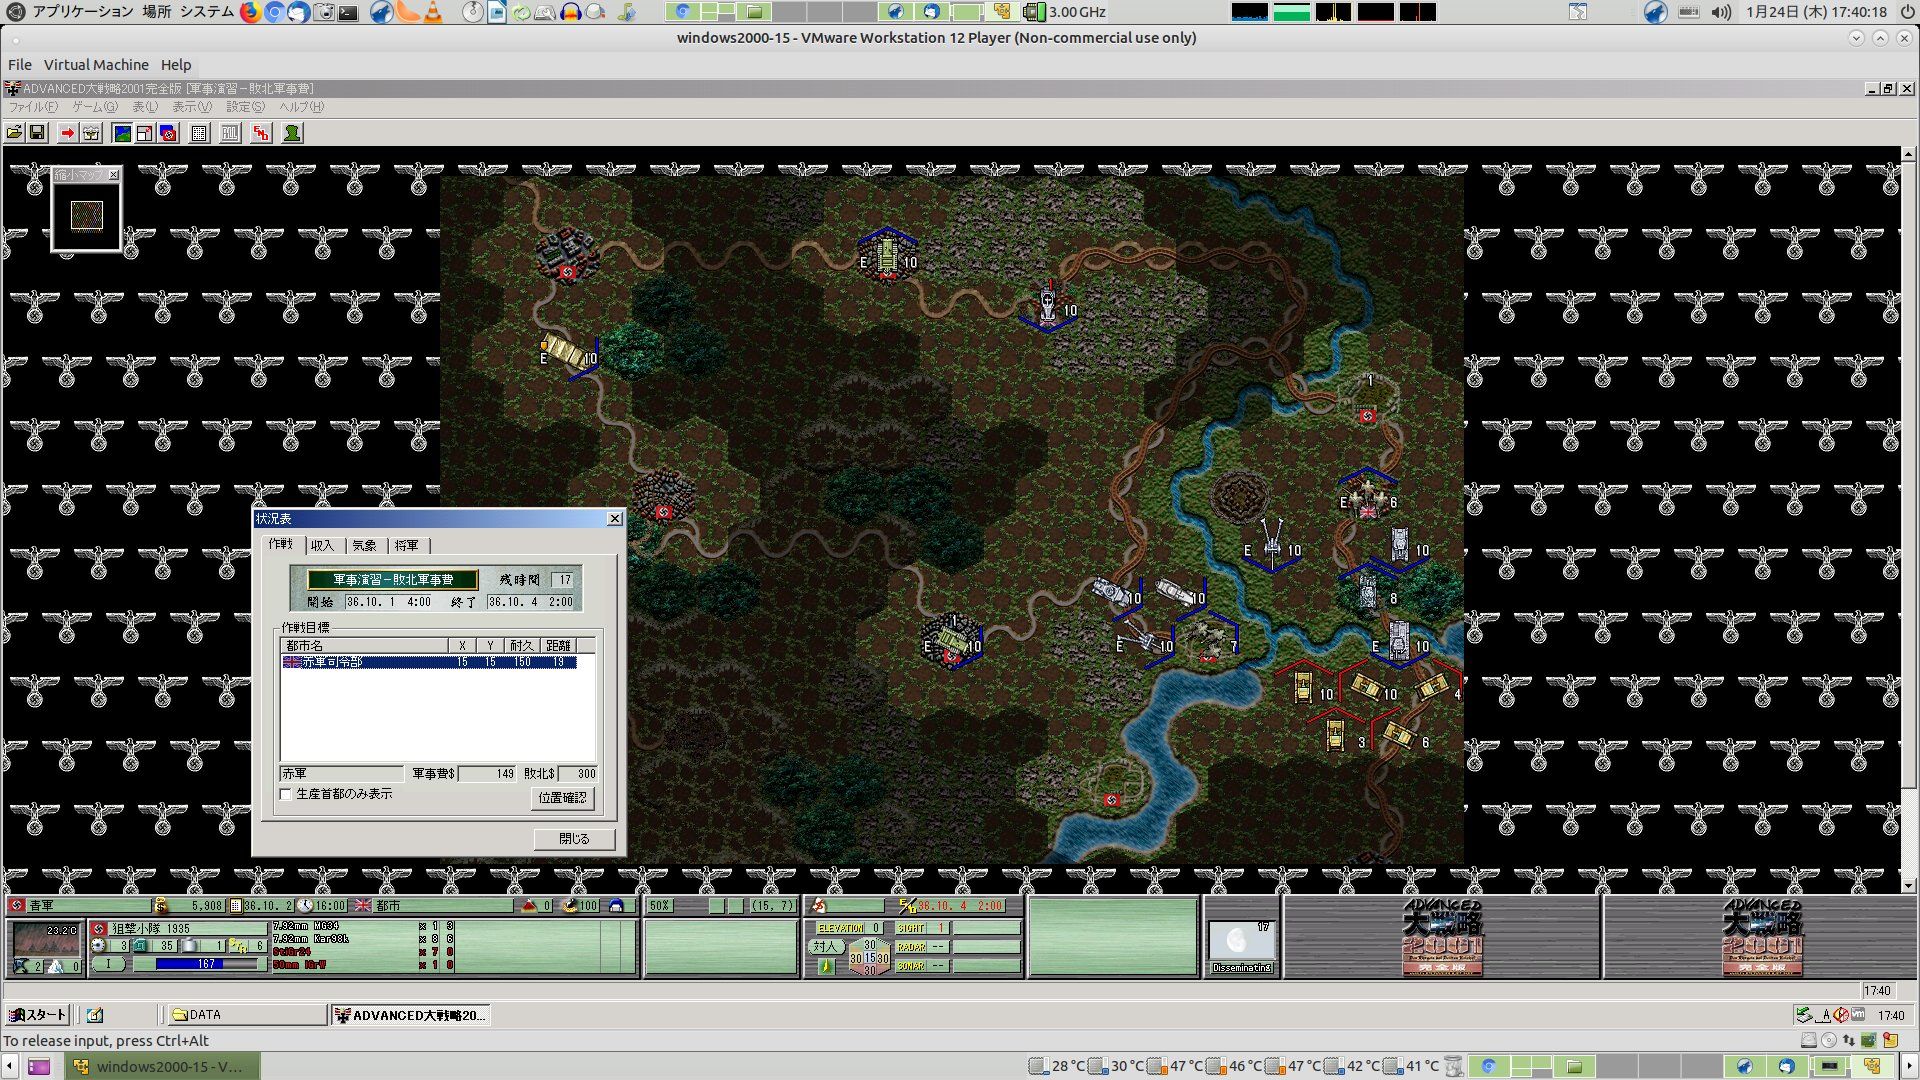Screen dimensions: 1920x1080
Task: Click the ALL toolbar icon
Action: 230,133
